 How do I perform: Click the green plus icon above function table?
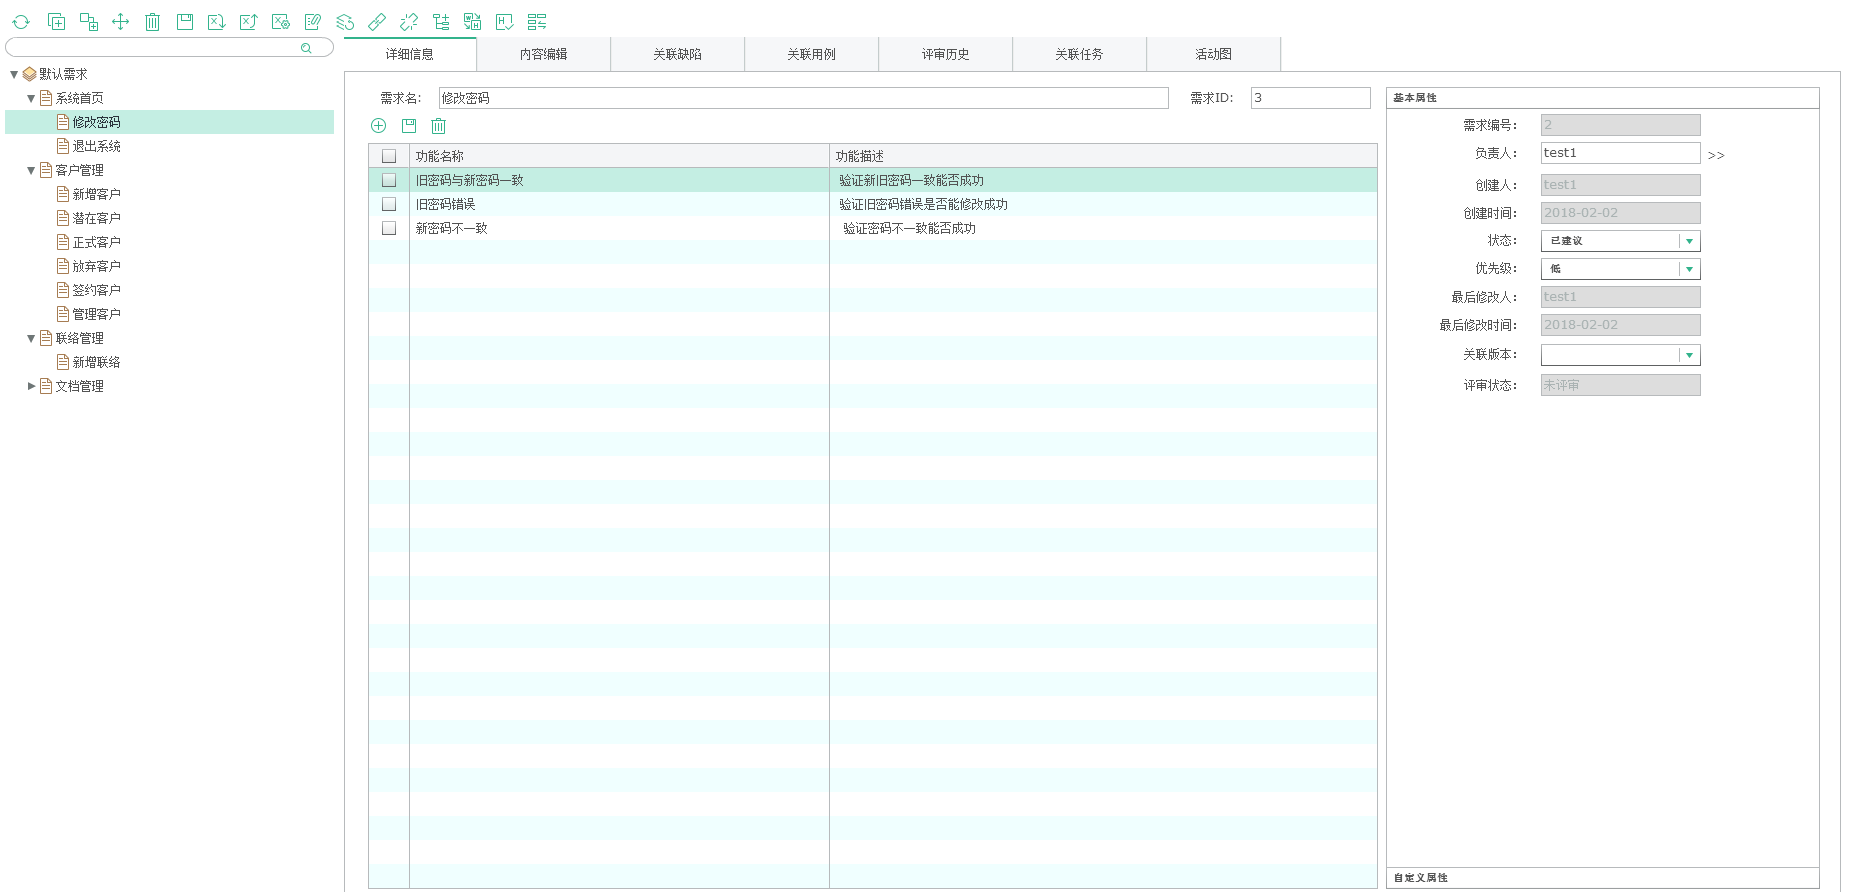point(379,126)
